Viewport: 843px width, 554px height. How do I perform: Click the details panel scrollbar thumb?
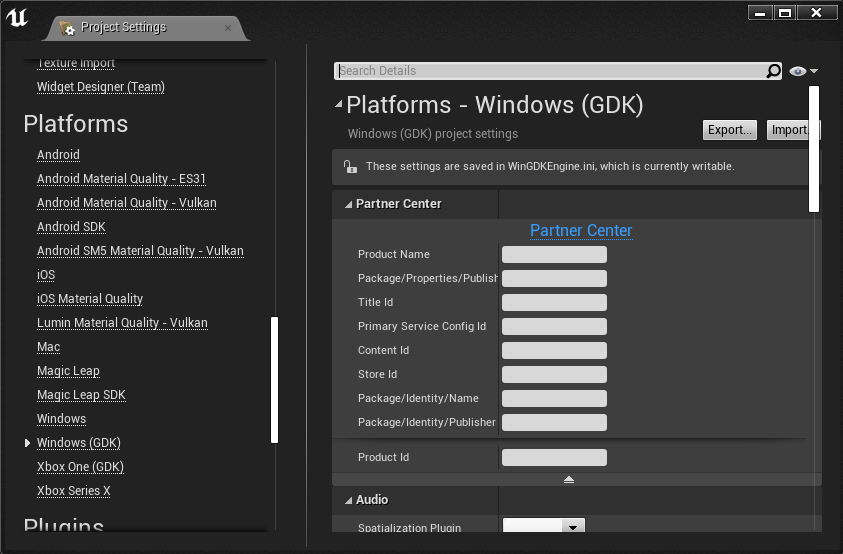(x=814, y=149)
